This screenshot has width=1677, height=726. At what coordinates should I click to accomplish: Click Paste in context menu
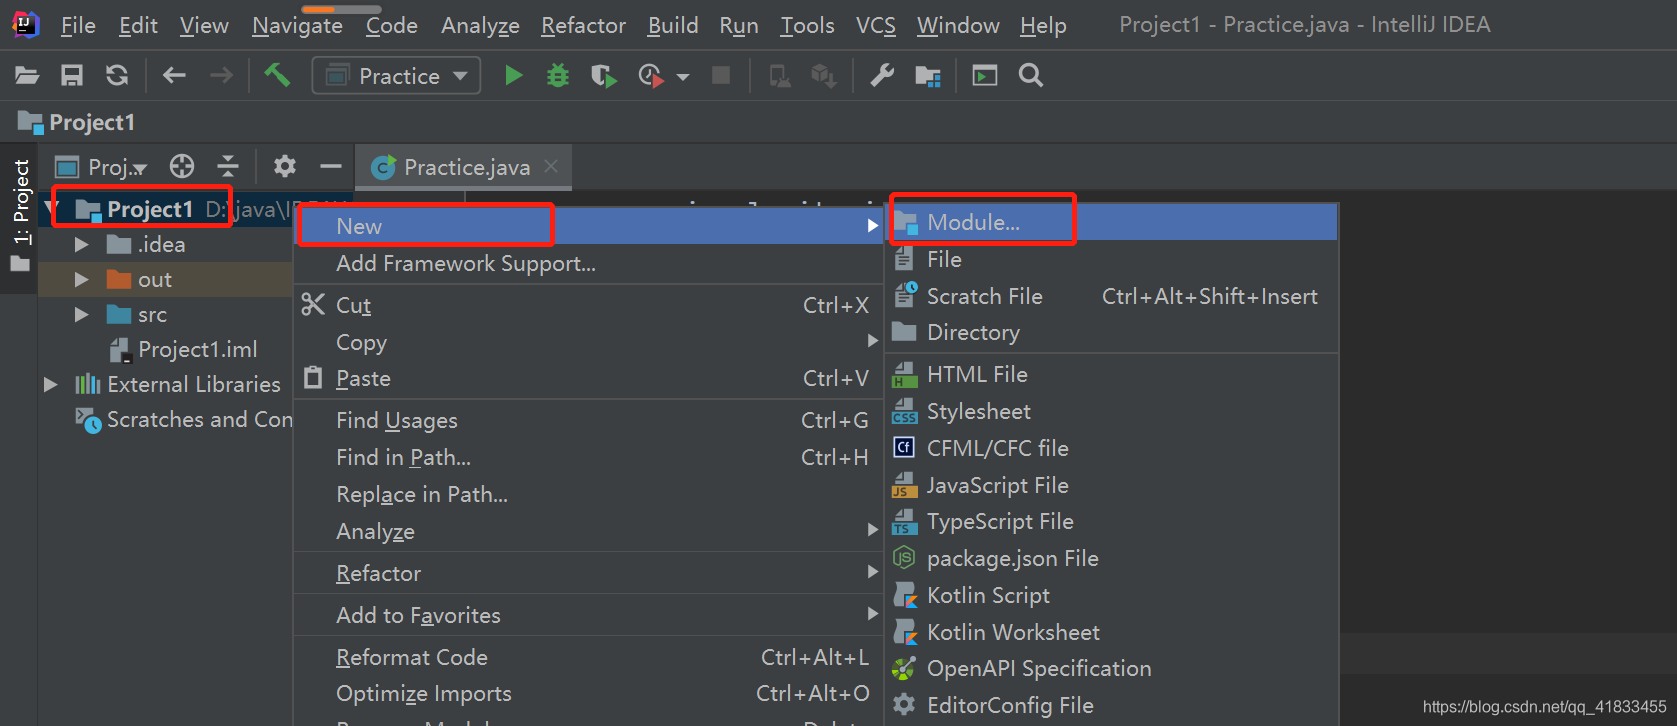pyautogui.click(x=588, y=378)
